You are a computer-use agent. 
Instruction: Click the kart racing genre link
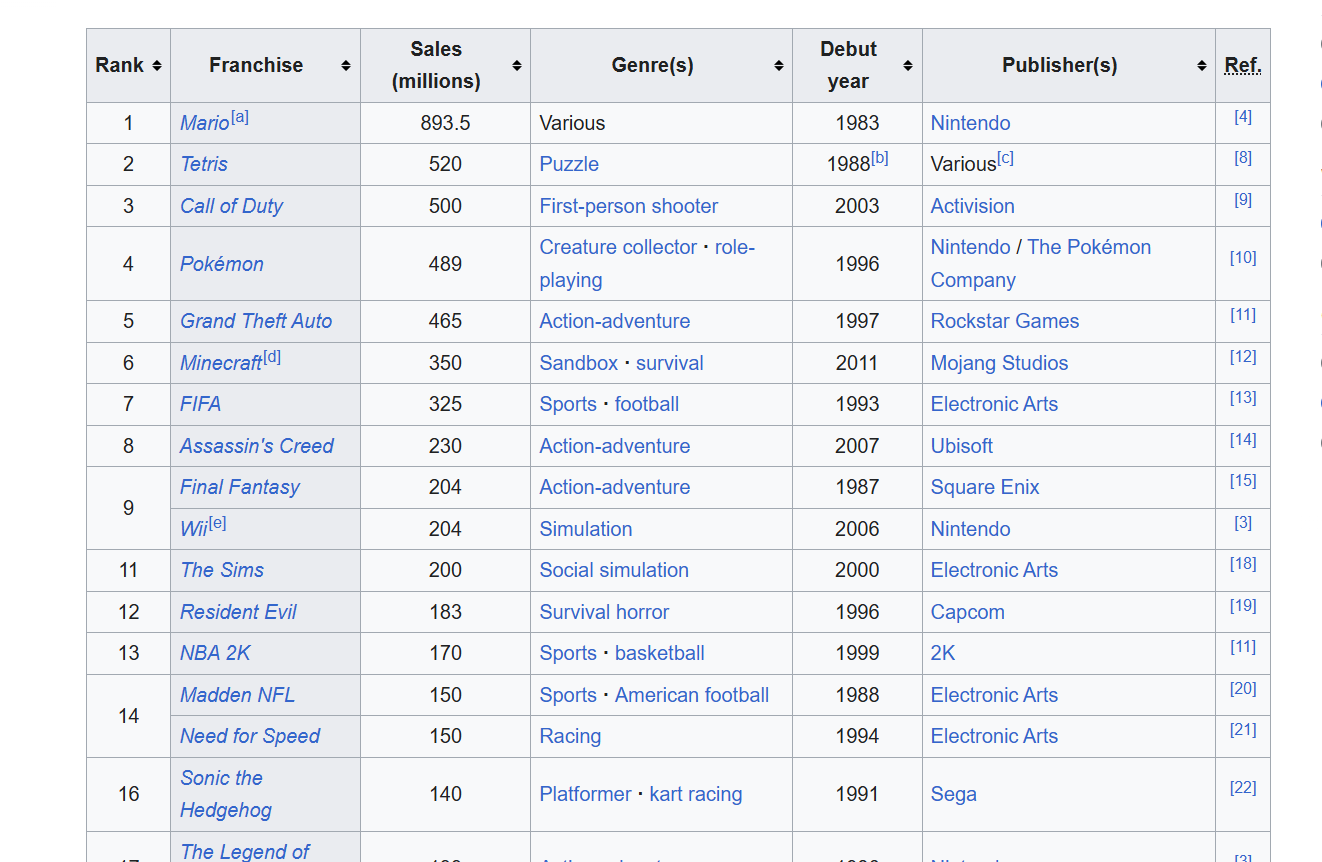pos(695,794)
